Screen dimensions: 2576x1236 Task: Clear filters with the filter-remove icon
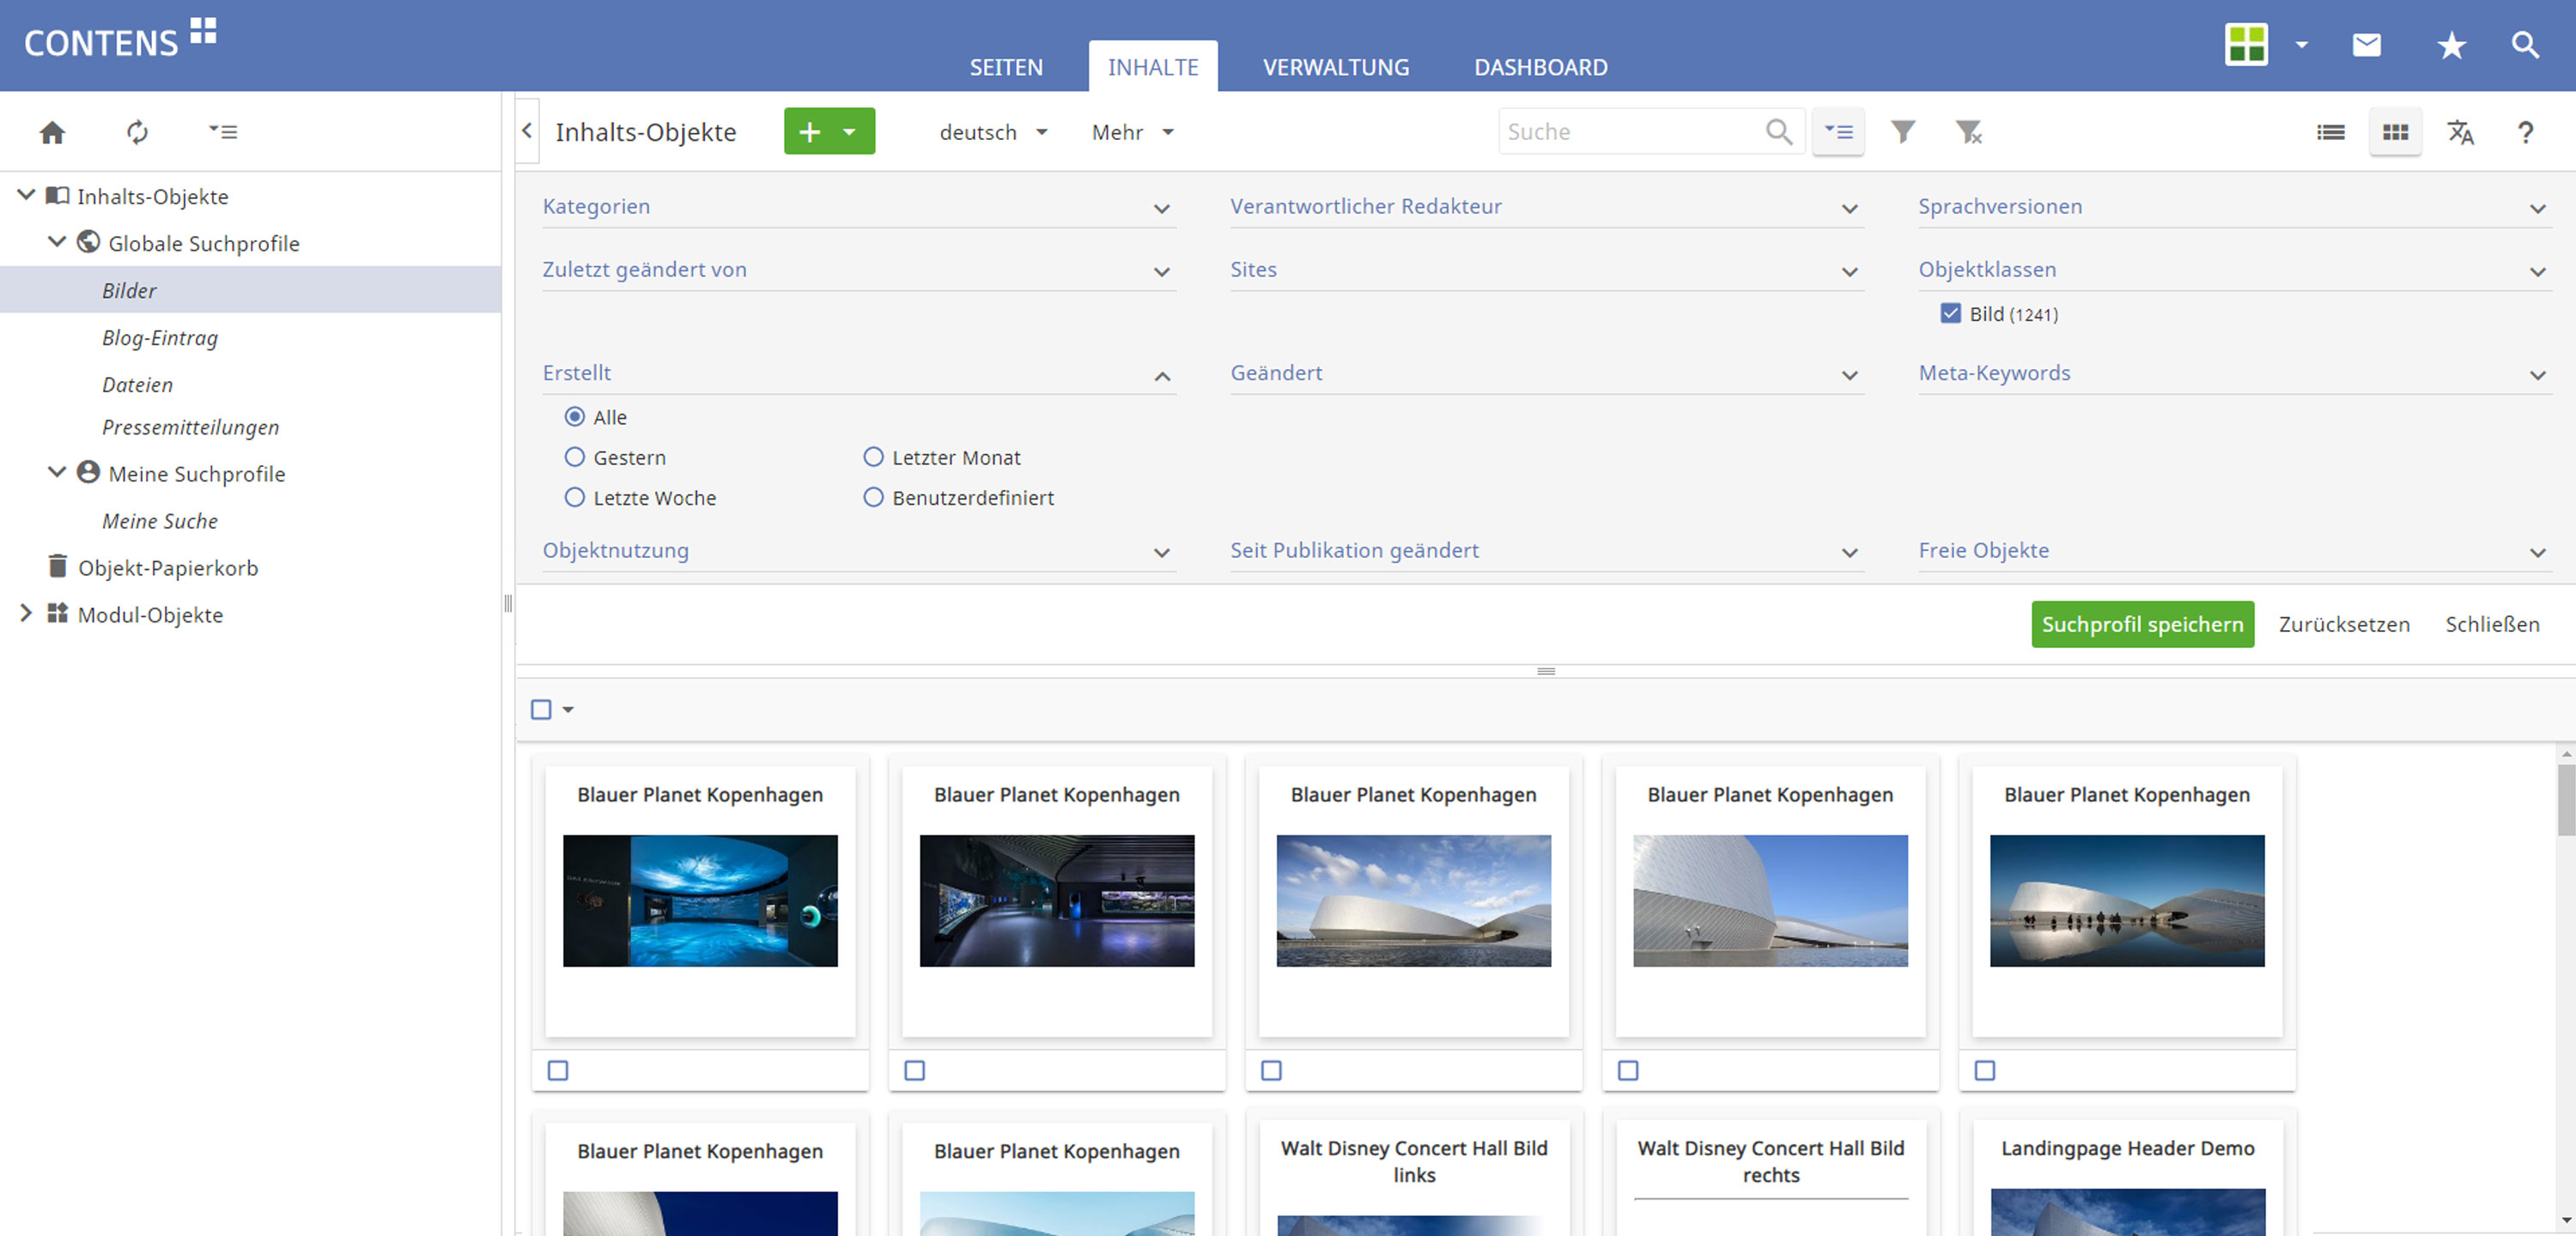pyautogui.click(x=1969, y=131)
